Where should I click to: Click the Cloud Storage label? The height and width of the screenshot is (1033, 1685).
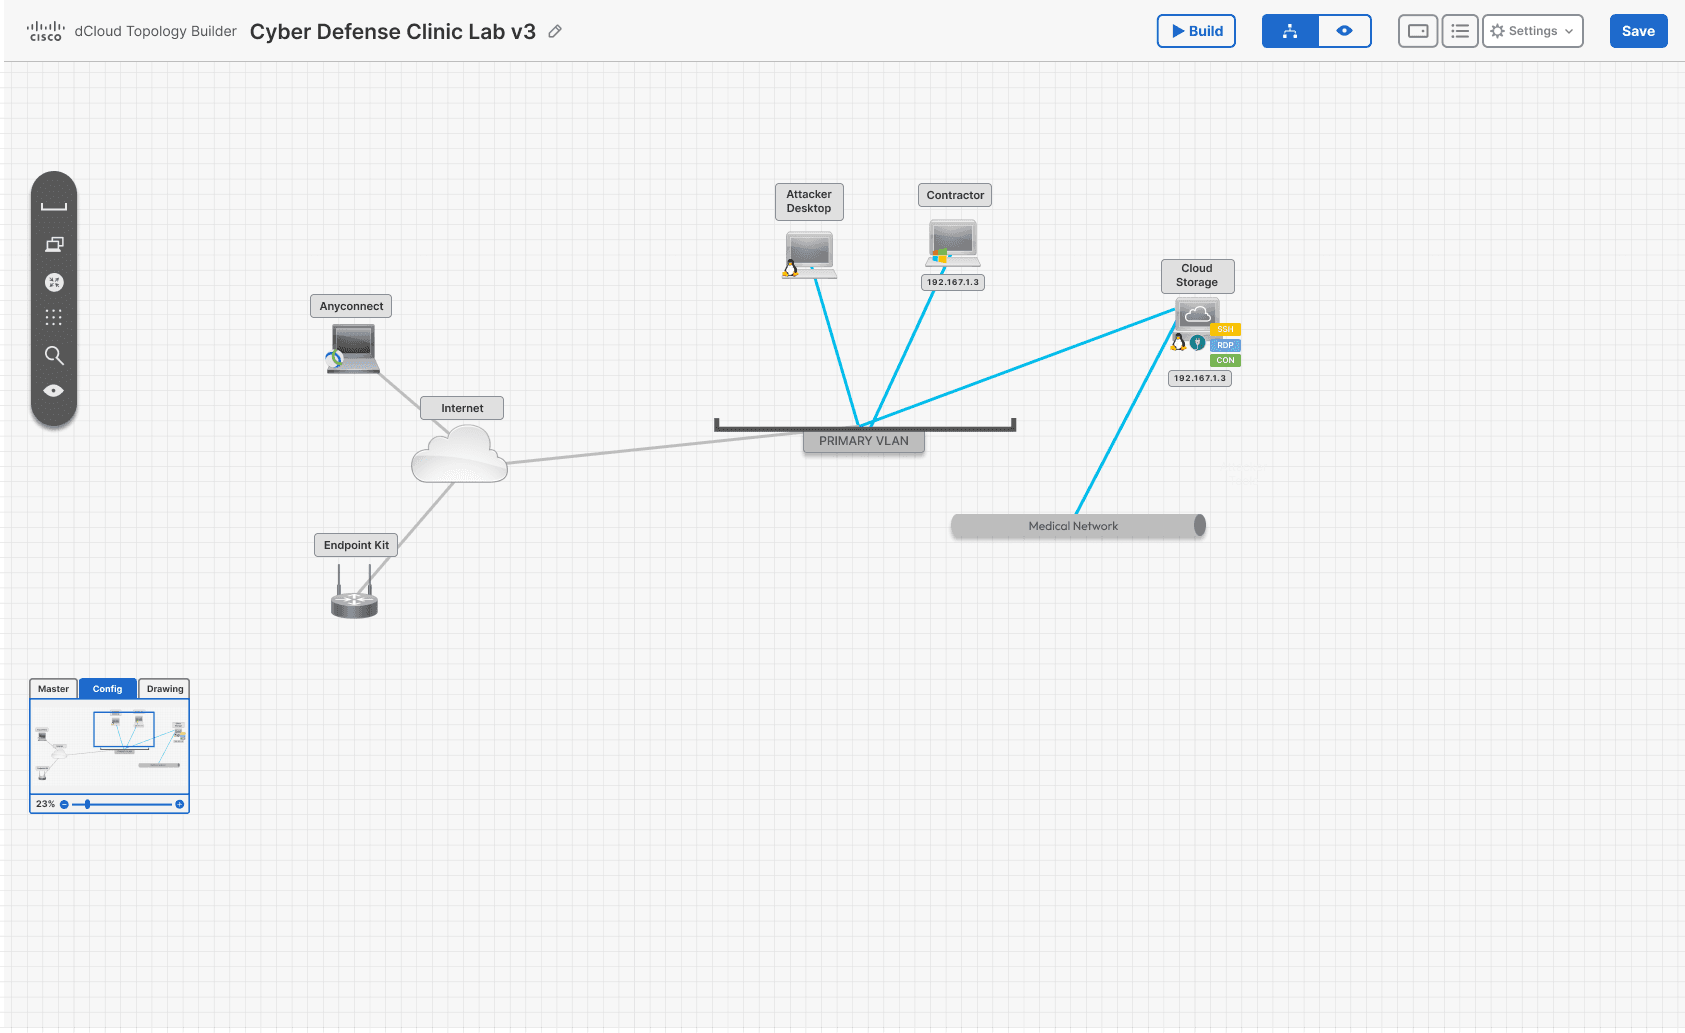click(x=1197, y=276)
